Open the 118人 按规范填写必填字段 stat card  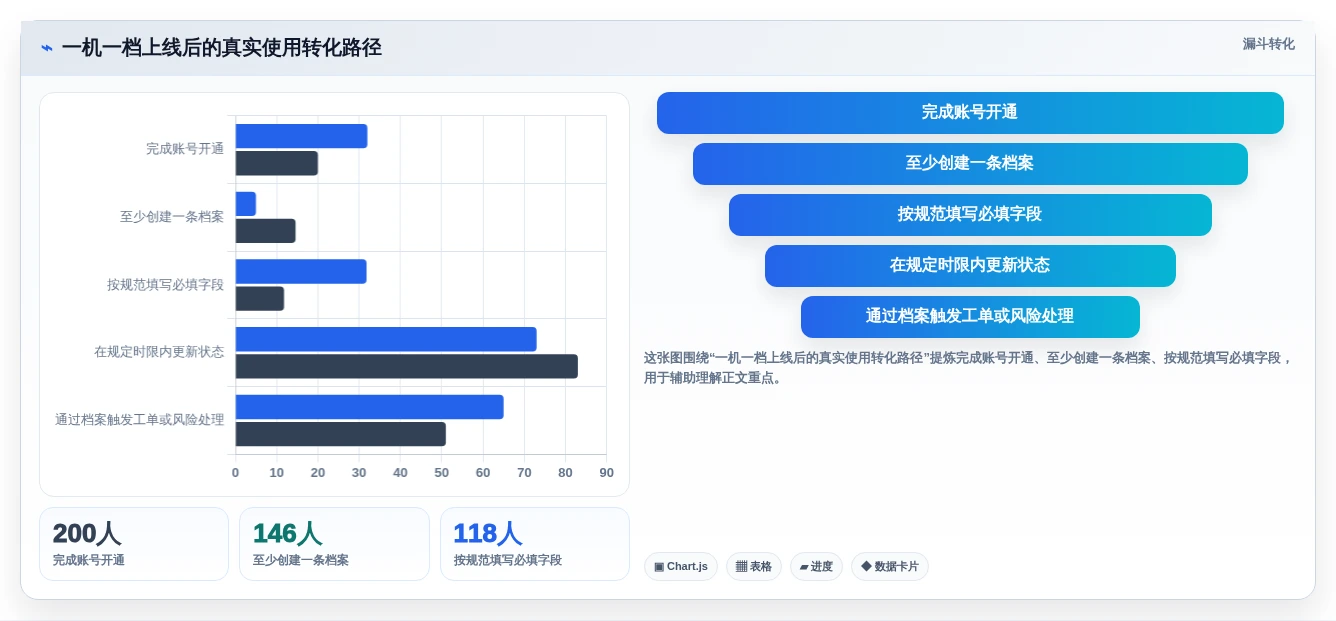coord(535,544)
